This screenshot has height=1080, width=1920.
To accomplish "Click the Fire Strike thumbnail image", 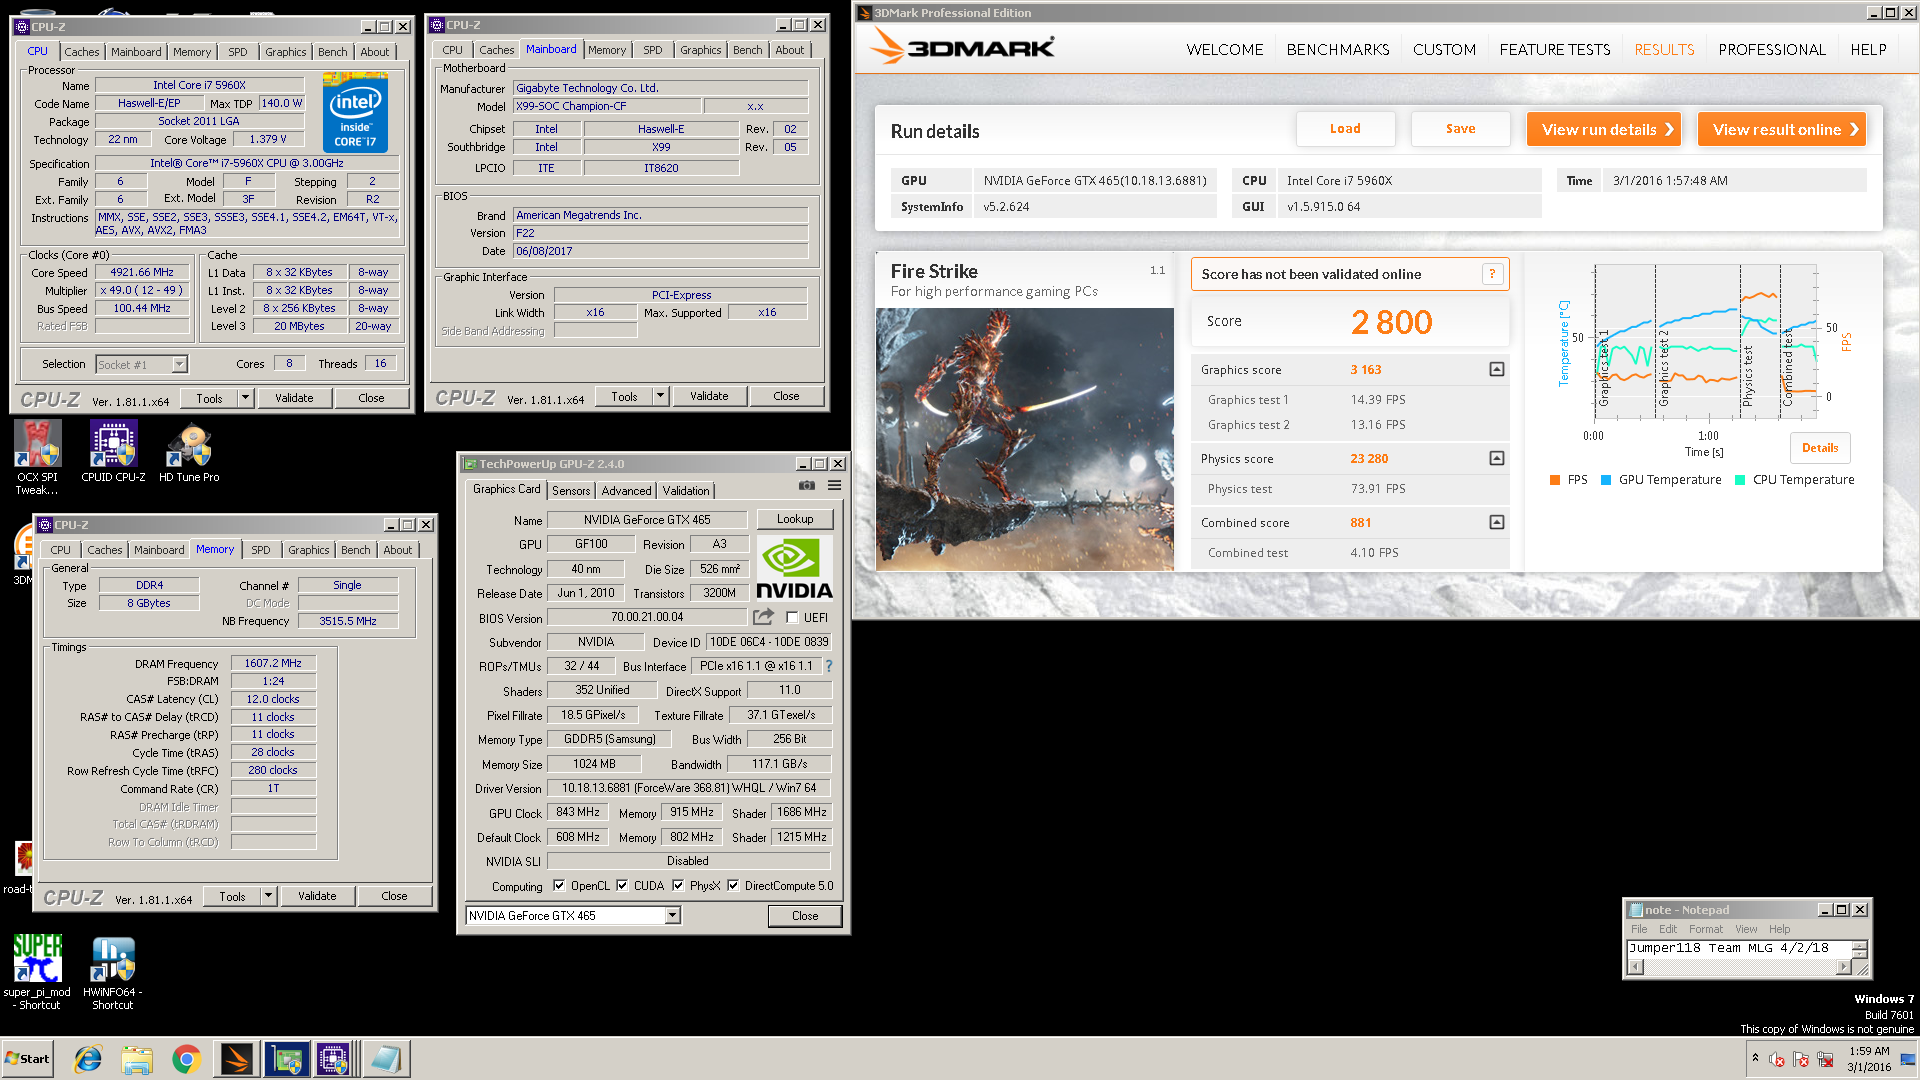I will [1024, 439].
